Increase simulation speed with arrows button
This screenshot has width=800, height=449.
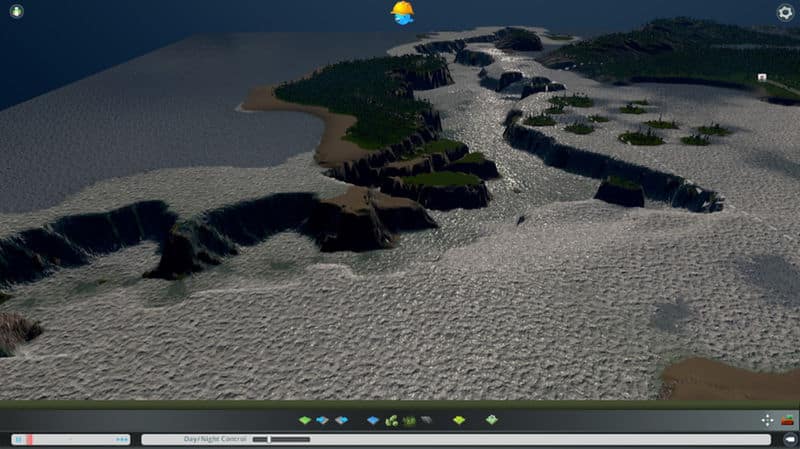point(122,439)
